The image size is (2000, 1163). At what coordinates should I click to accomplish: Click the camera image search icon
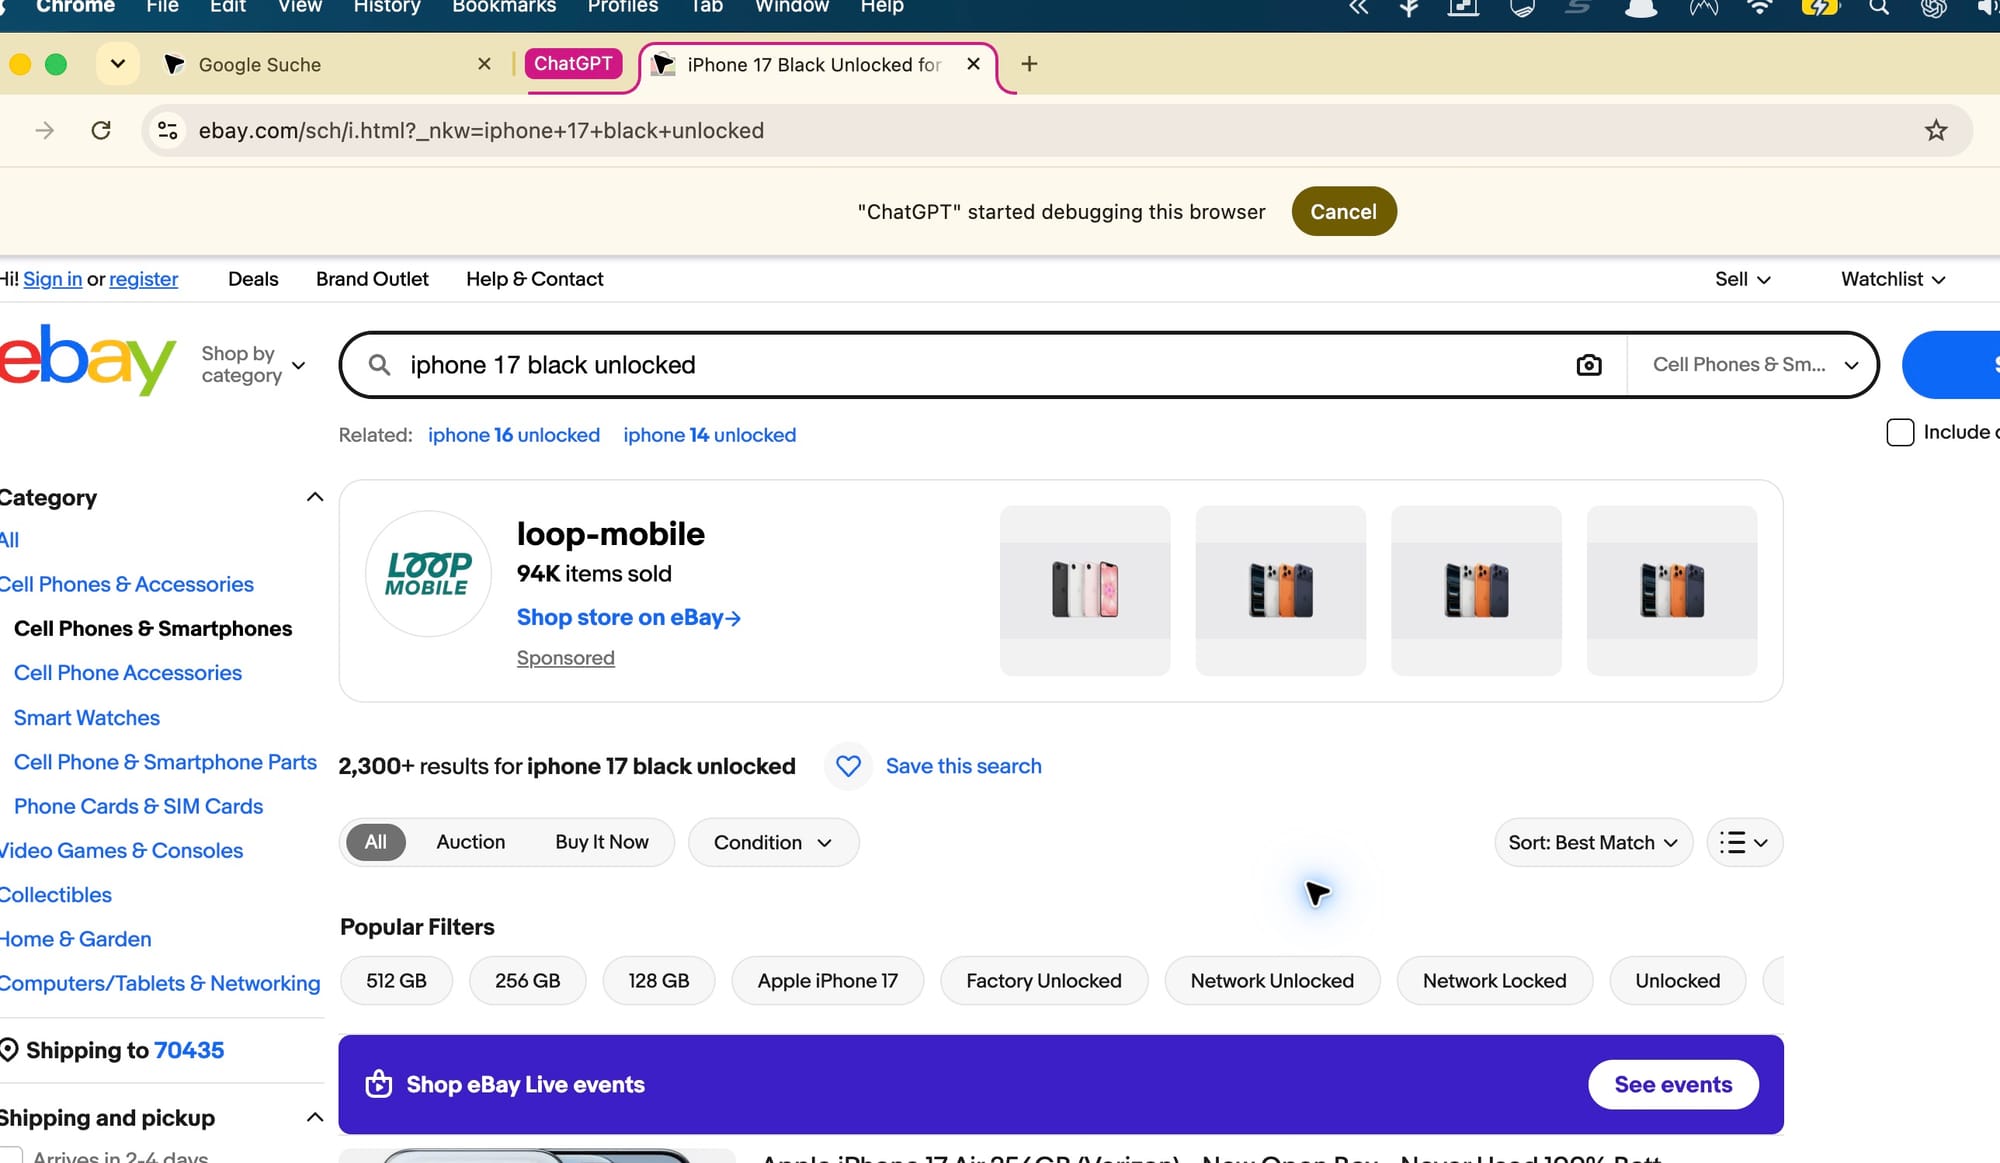(x=1588, y=365)
